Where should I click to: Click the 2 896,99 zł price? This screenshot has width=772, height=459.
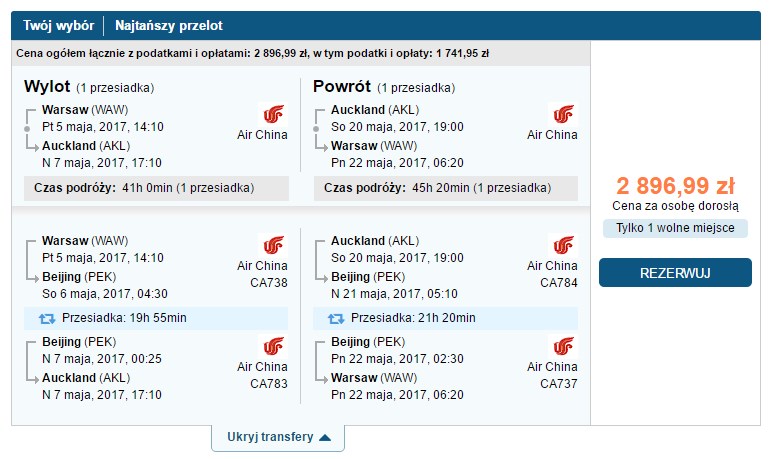(x=675, y=186)
